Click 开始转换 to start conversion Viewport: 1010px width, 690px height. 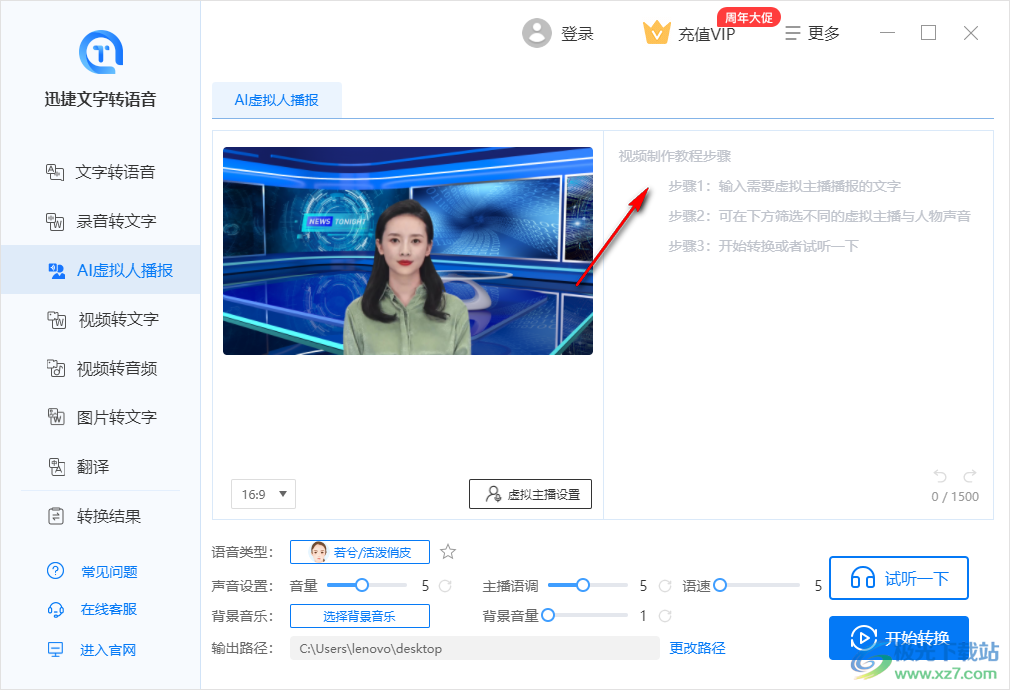[x=899, y=638]
